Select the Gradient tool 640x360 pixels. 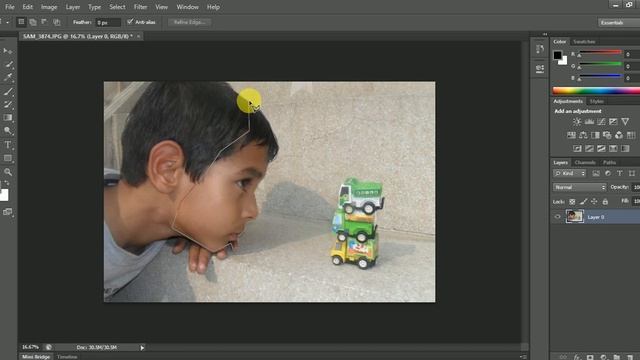[8, 118]
